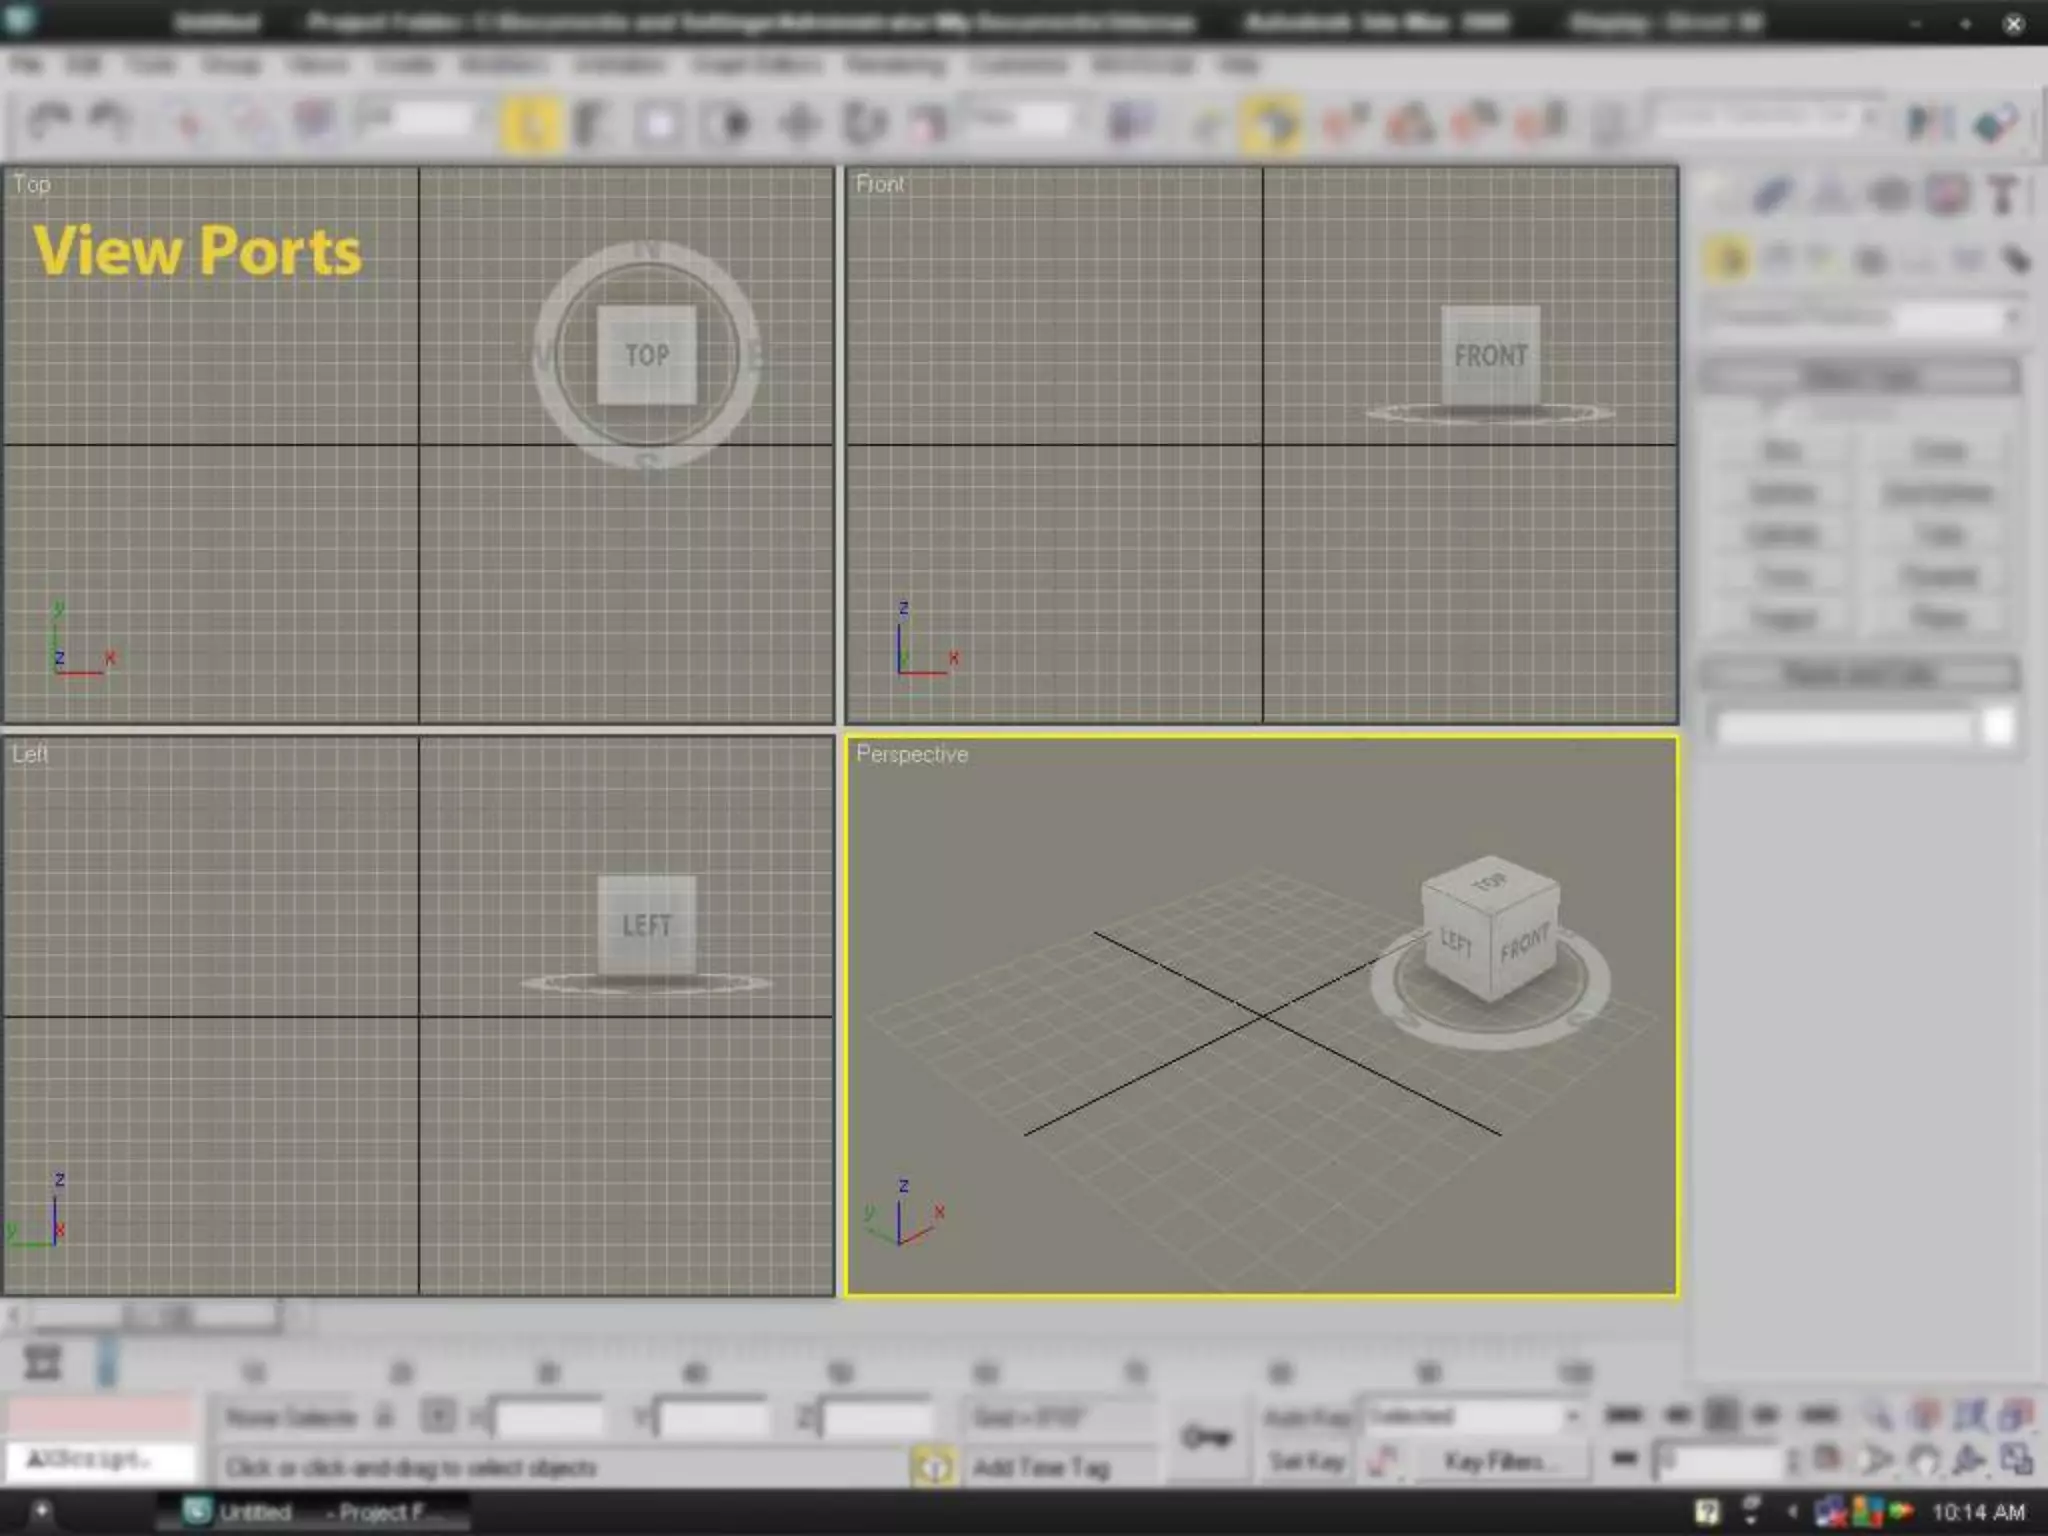Open the Modifiers menu
This screenshot has height=1536, width=2048.
click(505, 66)
